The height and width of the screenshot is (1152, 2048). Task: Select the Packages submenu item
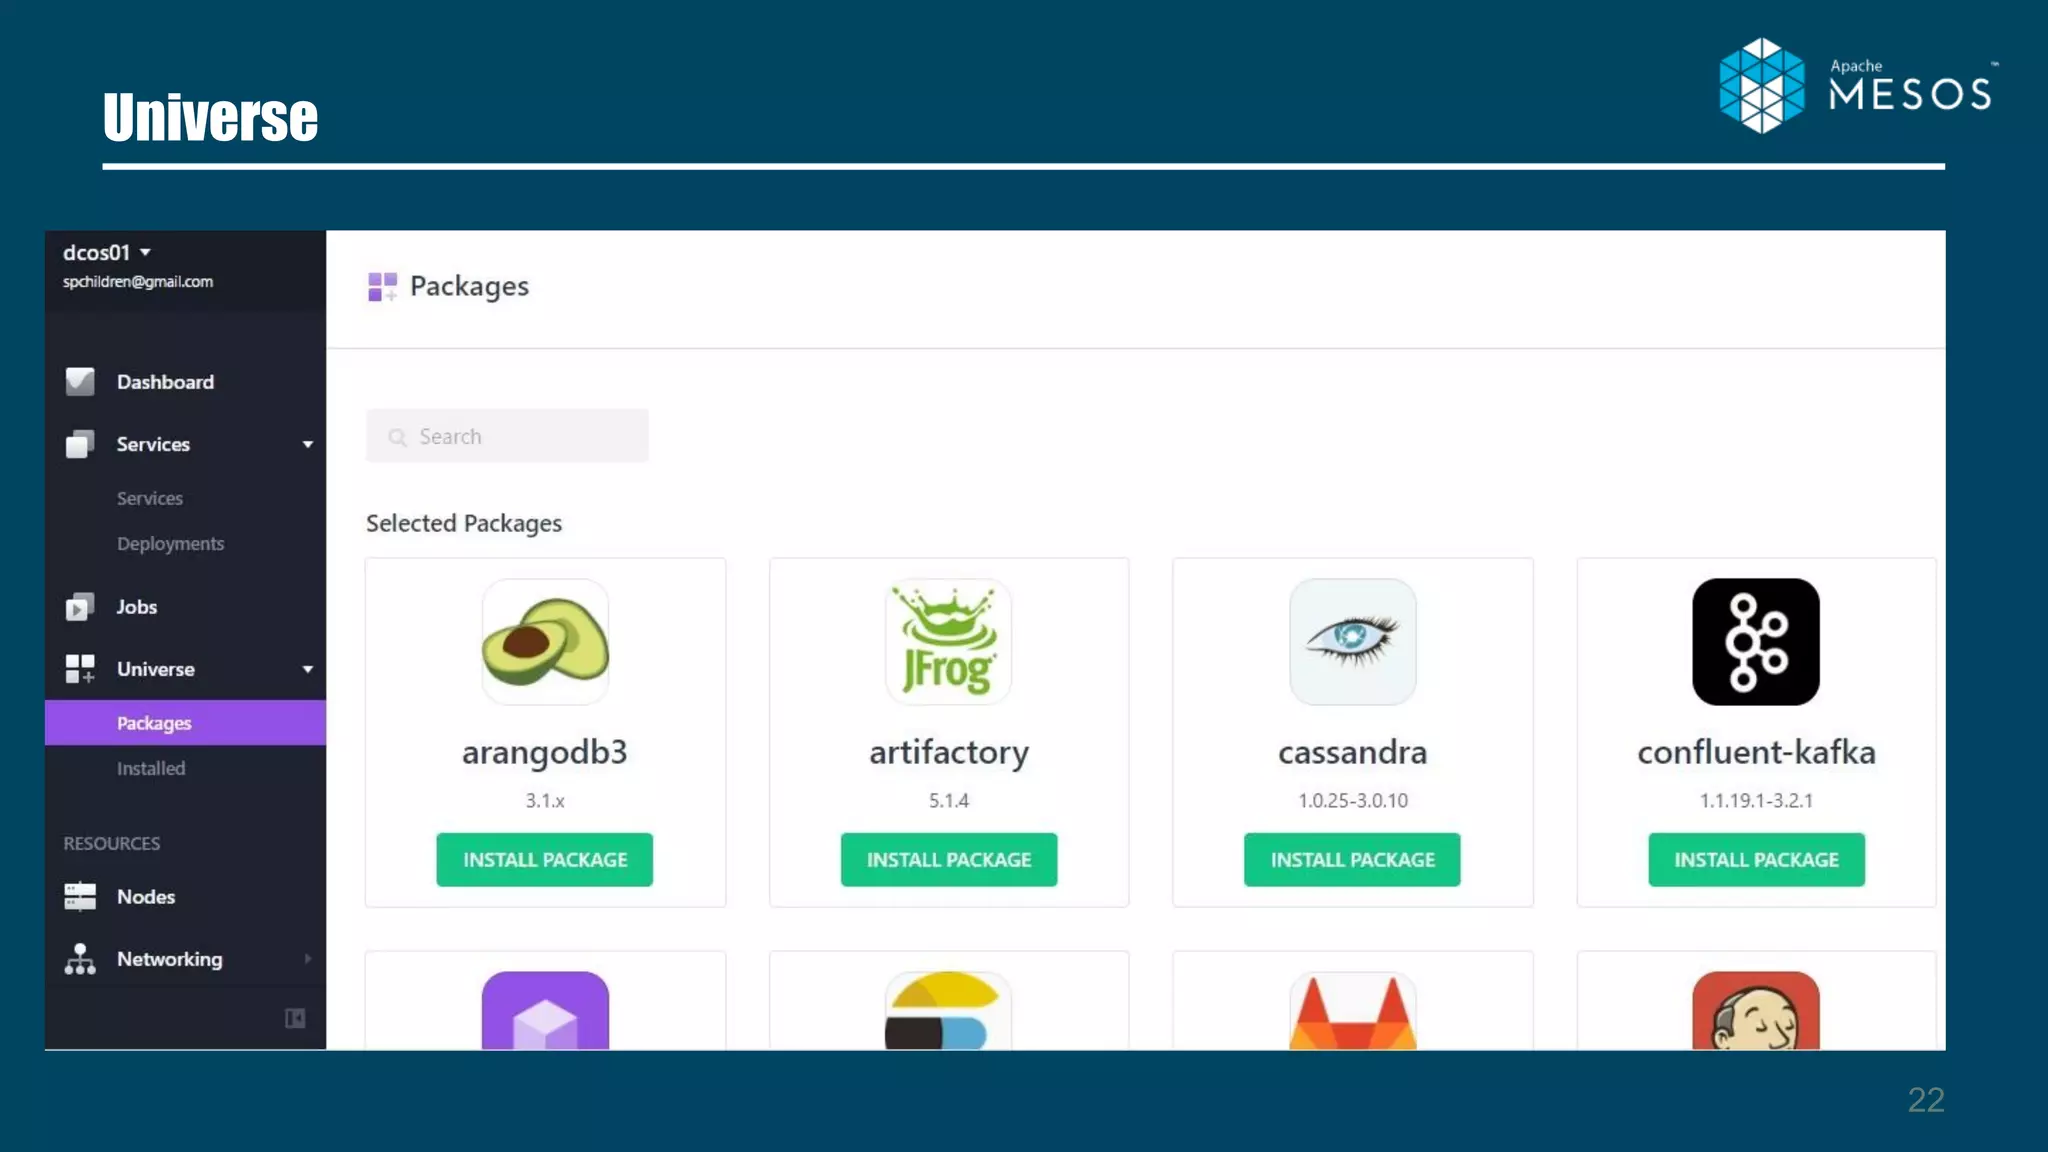(154, 723)
